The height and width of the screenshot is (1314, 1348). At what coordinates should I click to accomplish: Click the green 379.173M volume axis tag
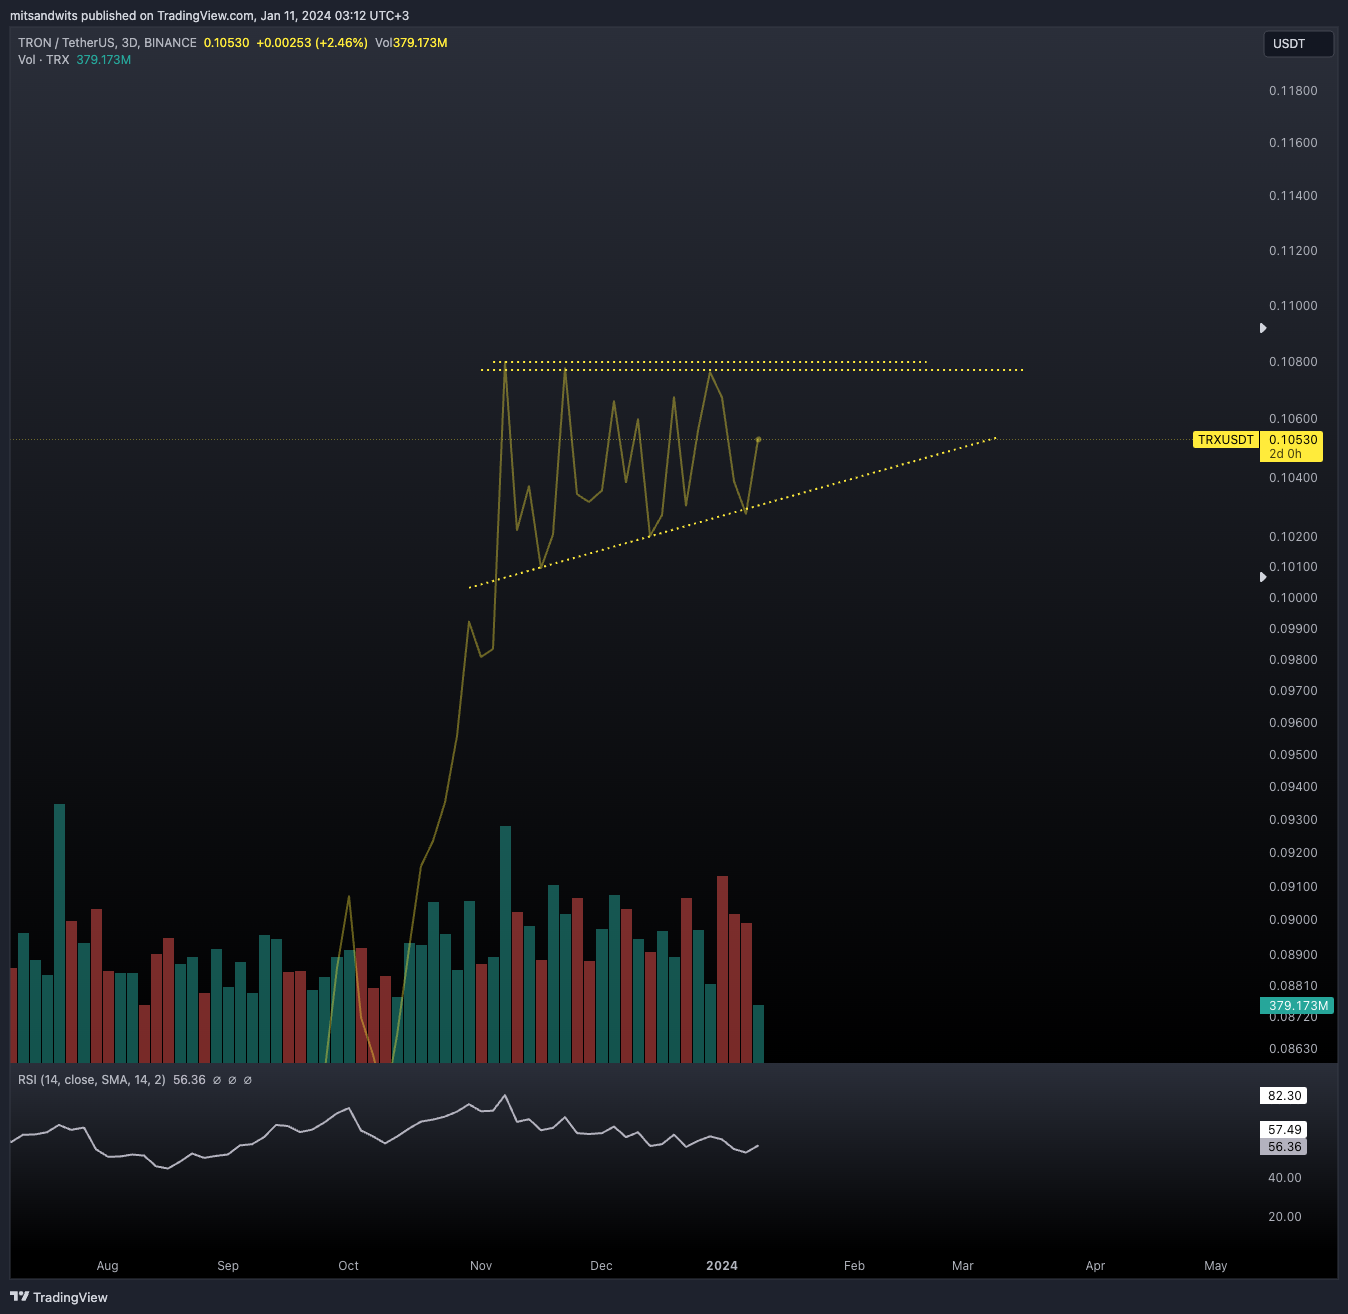(x=1297, y=1006)
